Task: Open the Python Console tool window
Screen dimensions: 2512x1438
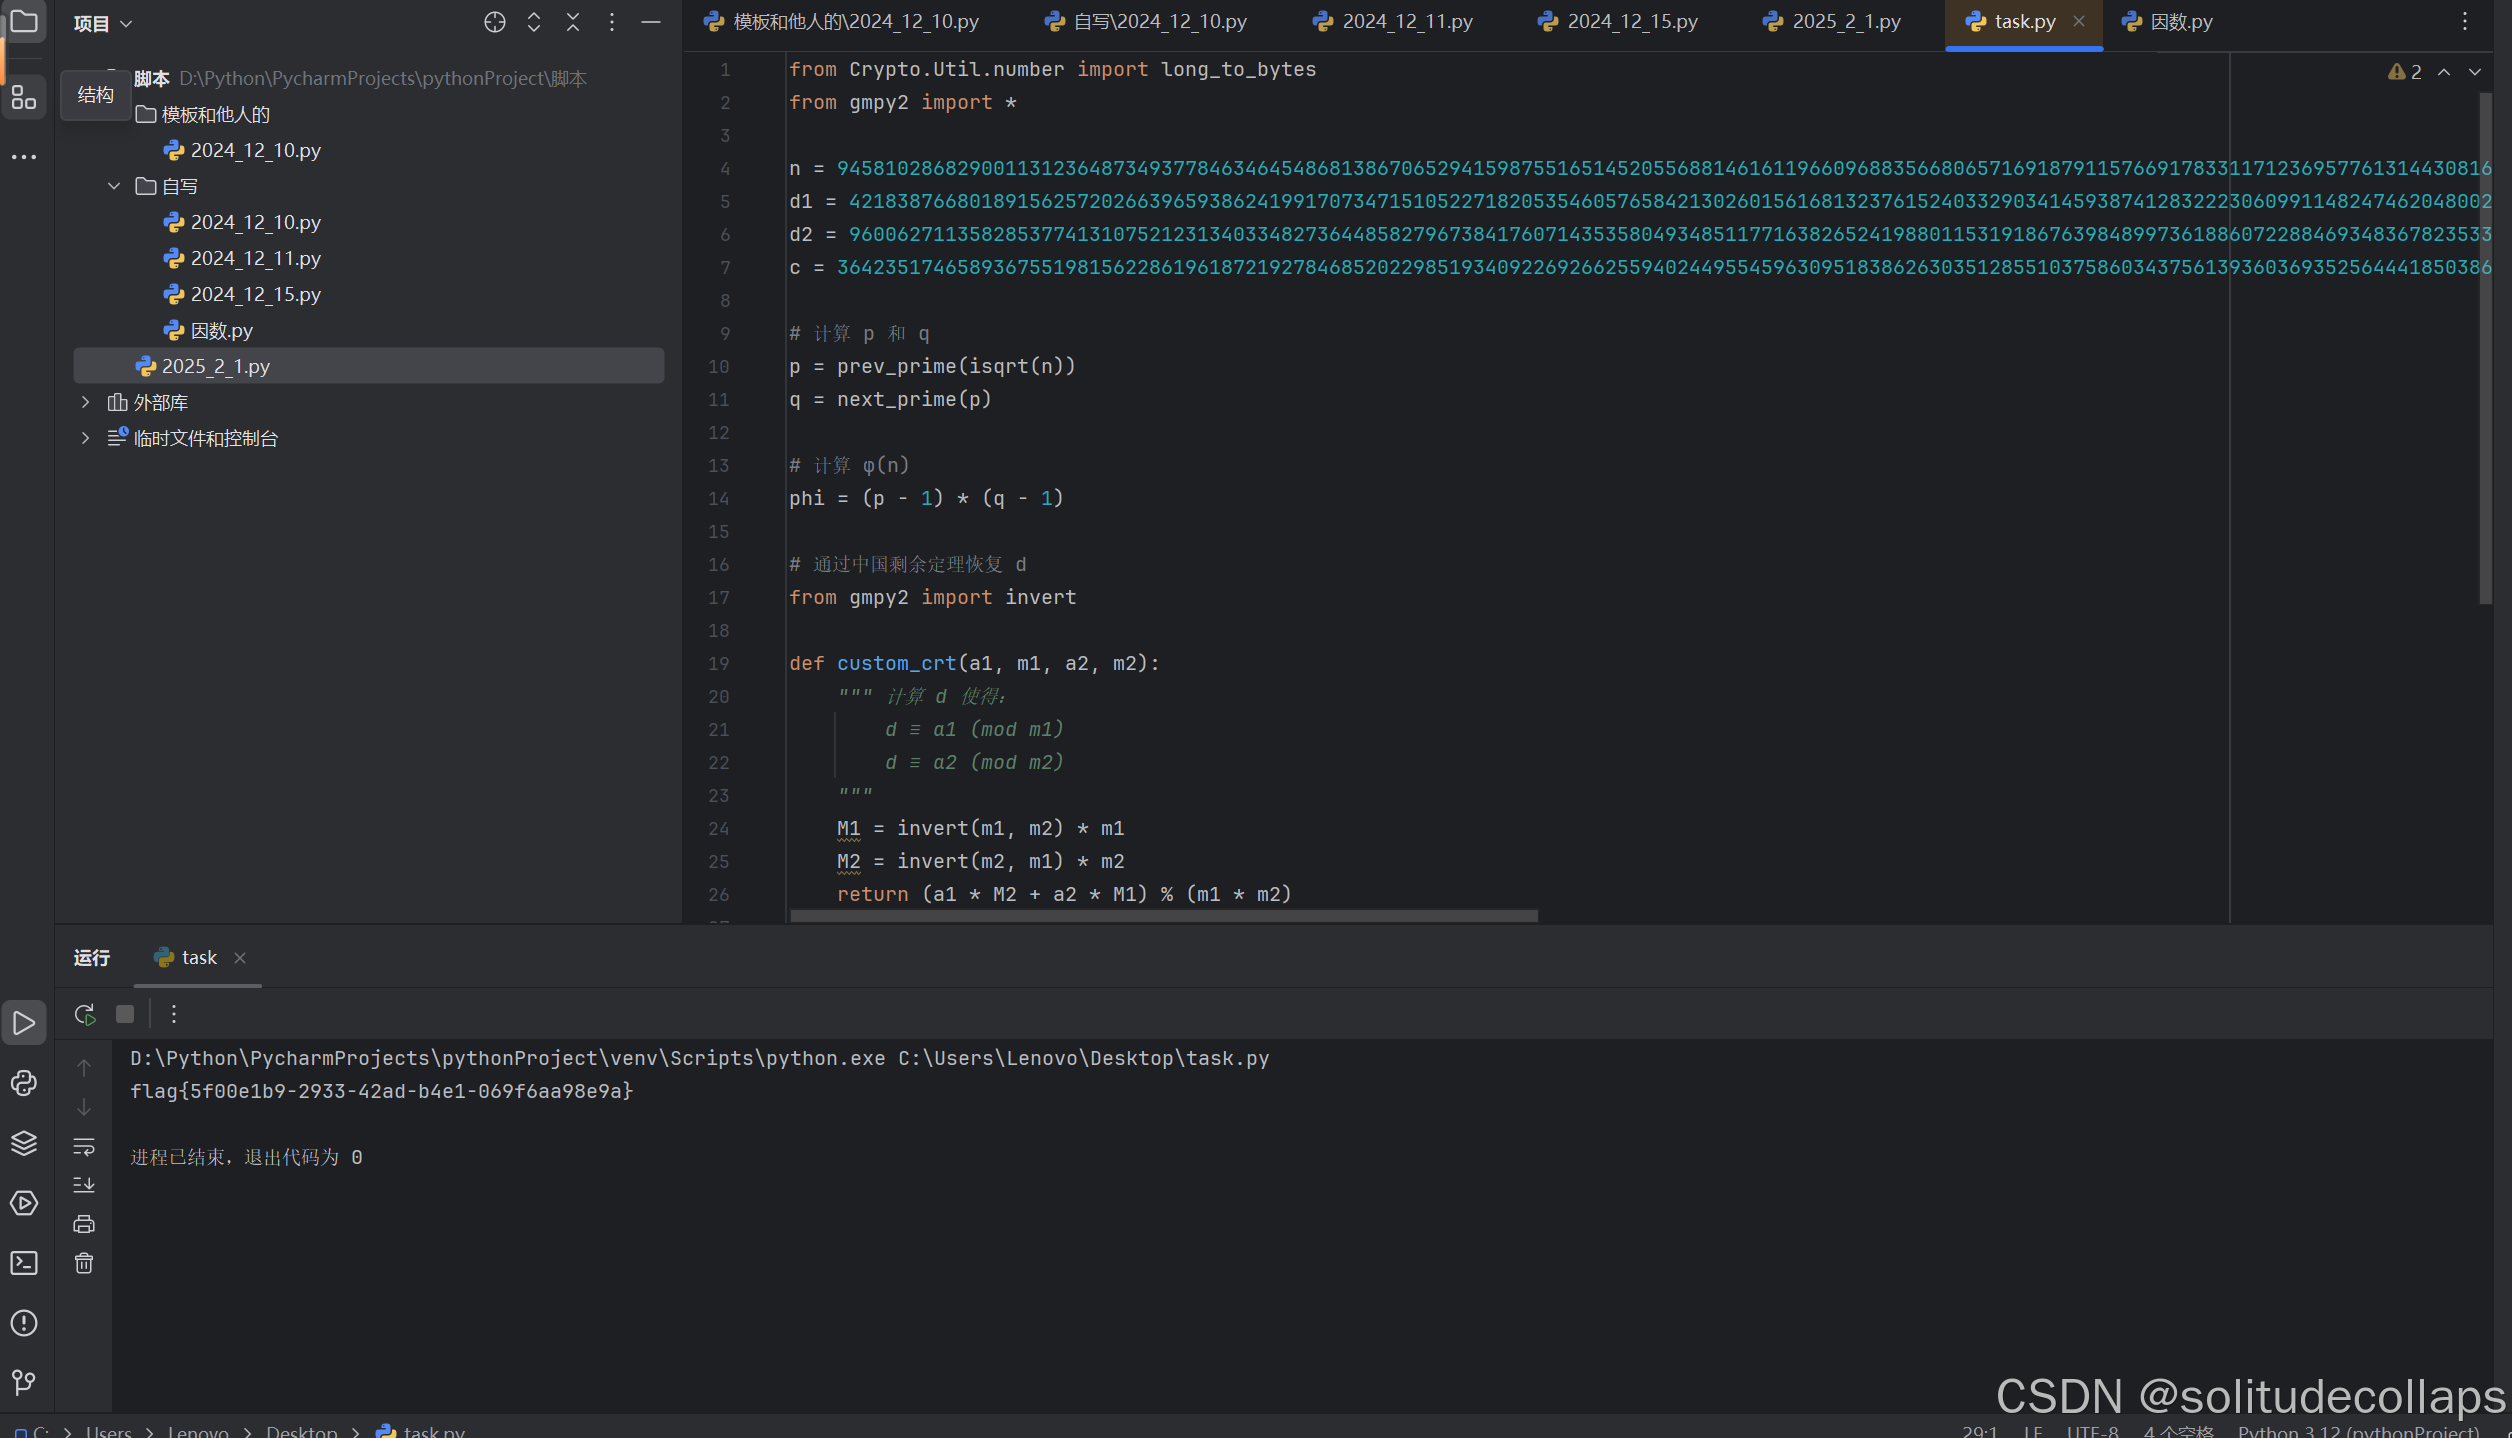Action: click(x=24, y=1083)
